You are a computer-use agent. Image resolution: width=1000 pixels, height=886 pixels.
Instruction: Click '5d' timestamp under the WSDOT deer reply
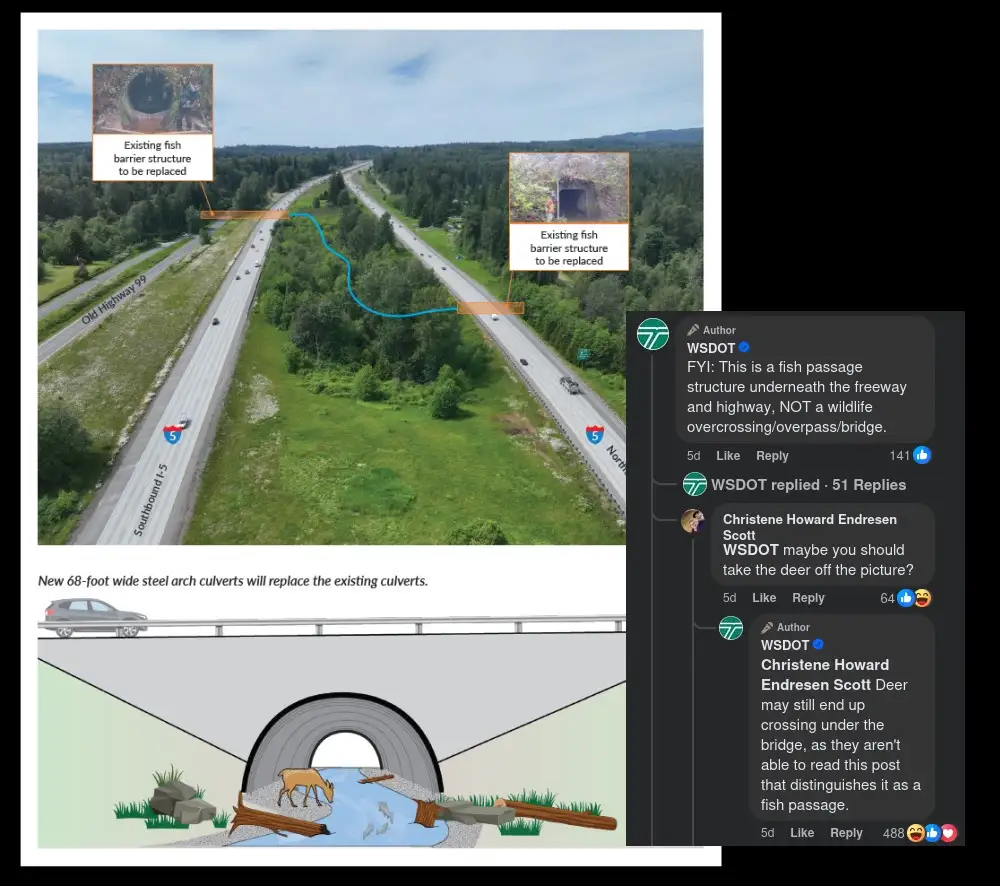click(x=767, y=832)
